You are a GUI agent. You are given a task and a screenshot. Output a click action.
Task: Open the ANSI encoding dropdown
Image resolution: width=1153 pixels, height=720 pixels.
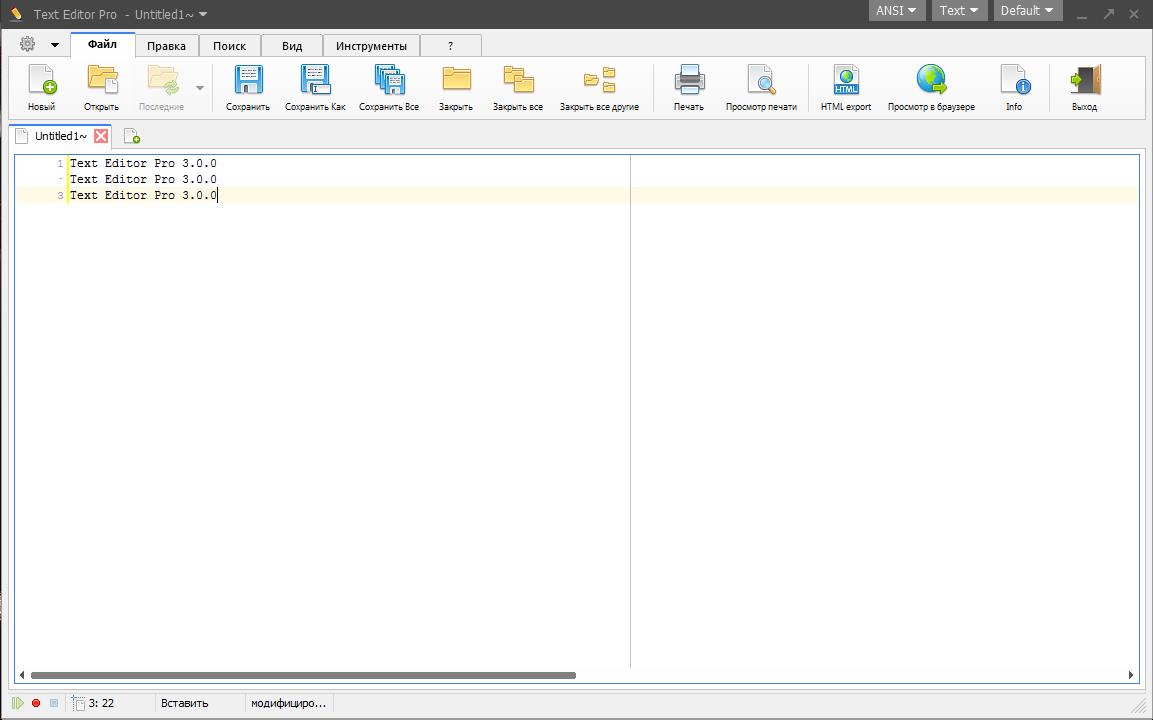(x=896, y=10)
